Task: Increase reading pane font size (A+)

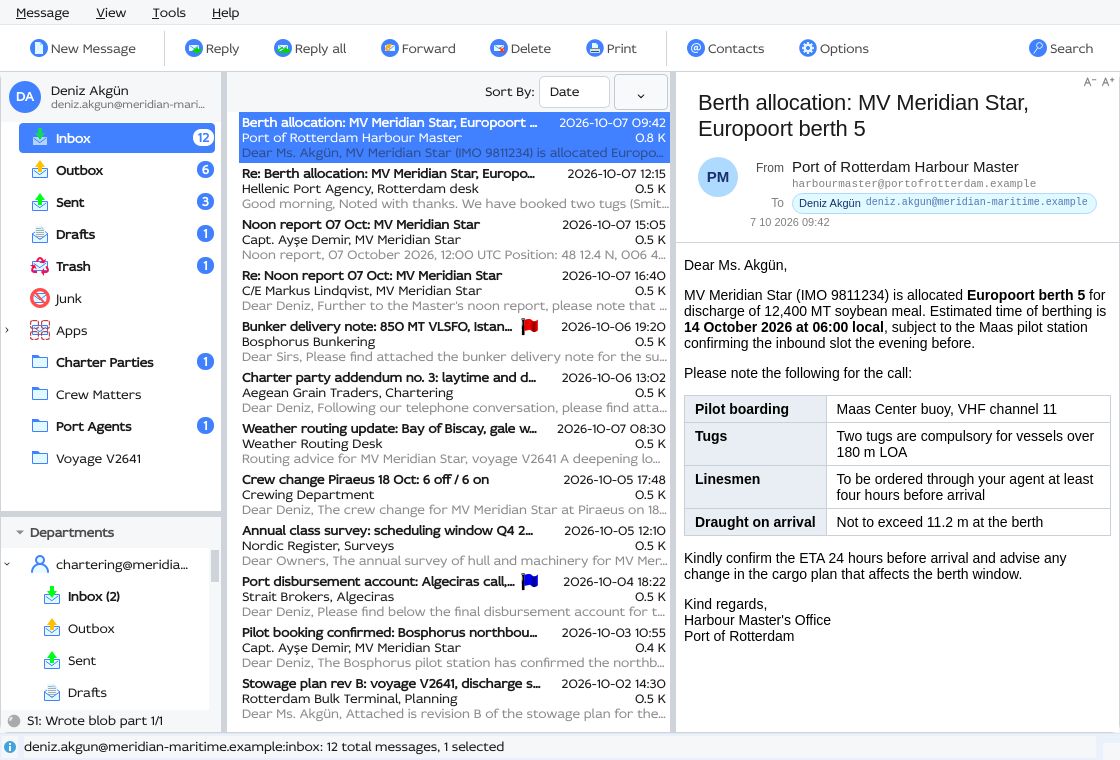Action: (1108, 82)
